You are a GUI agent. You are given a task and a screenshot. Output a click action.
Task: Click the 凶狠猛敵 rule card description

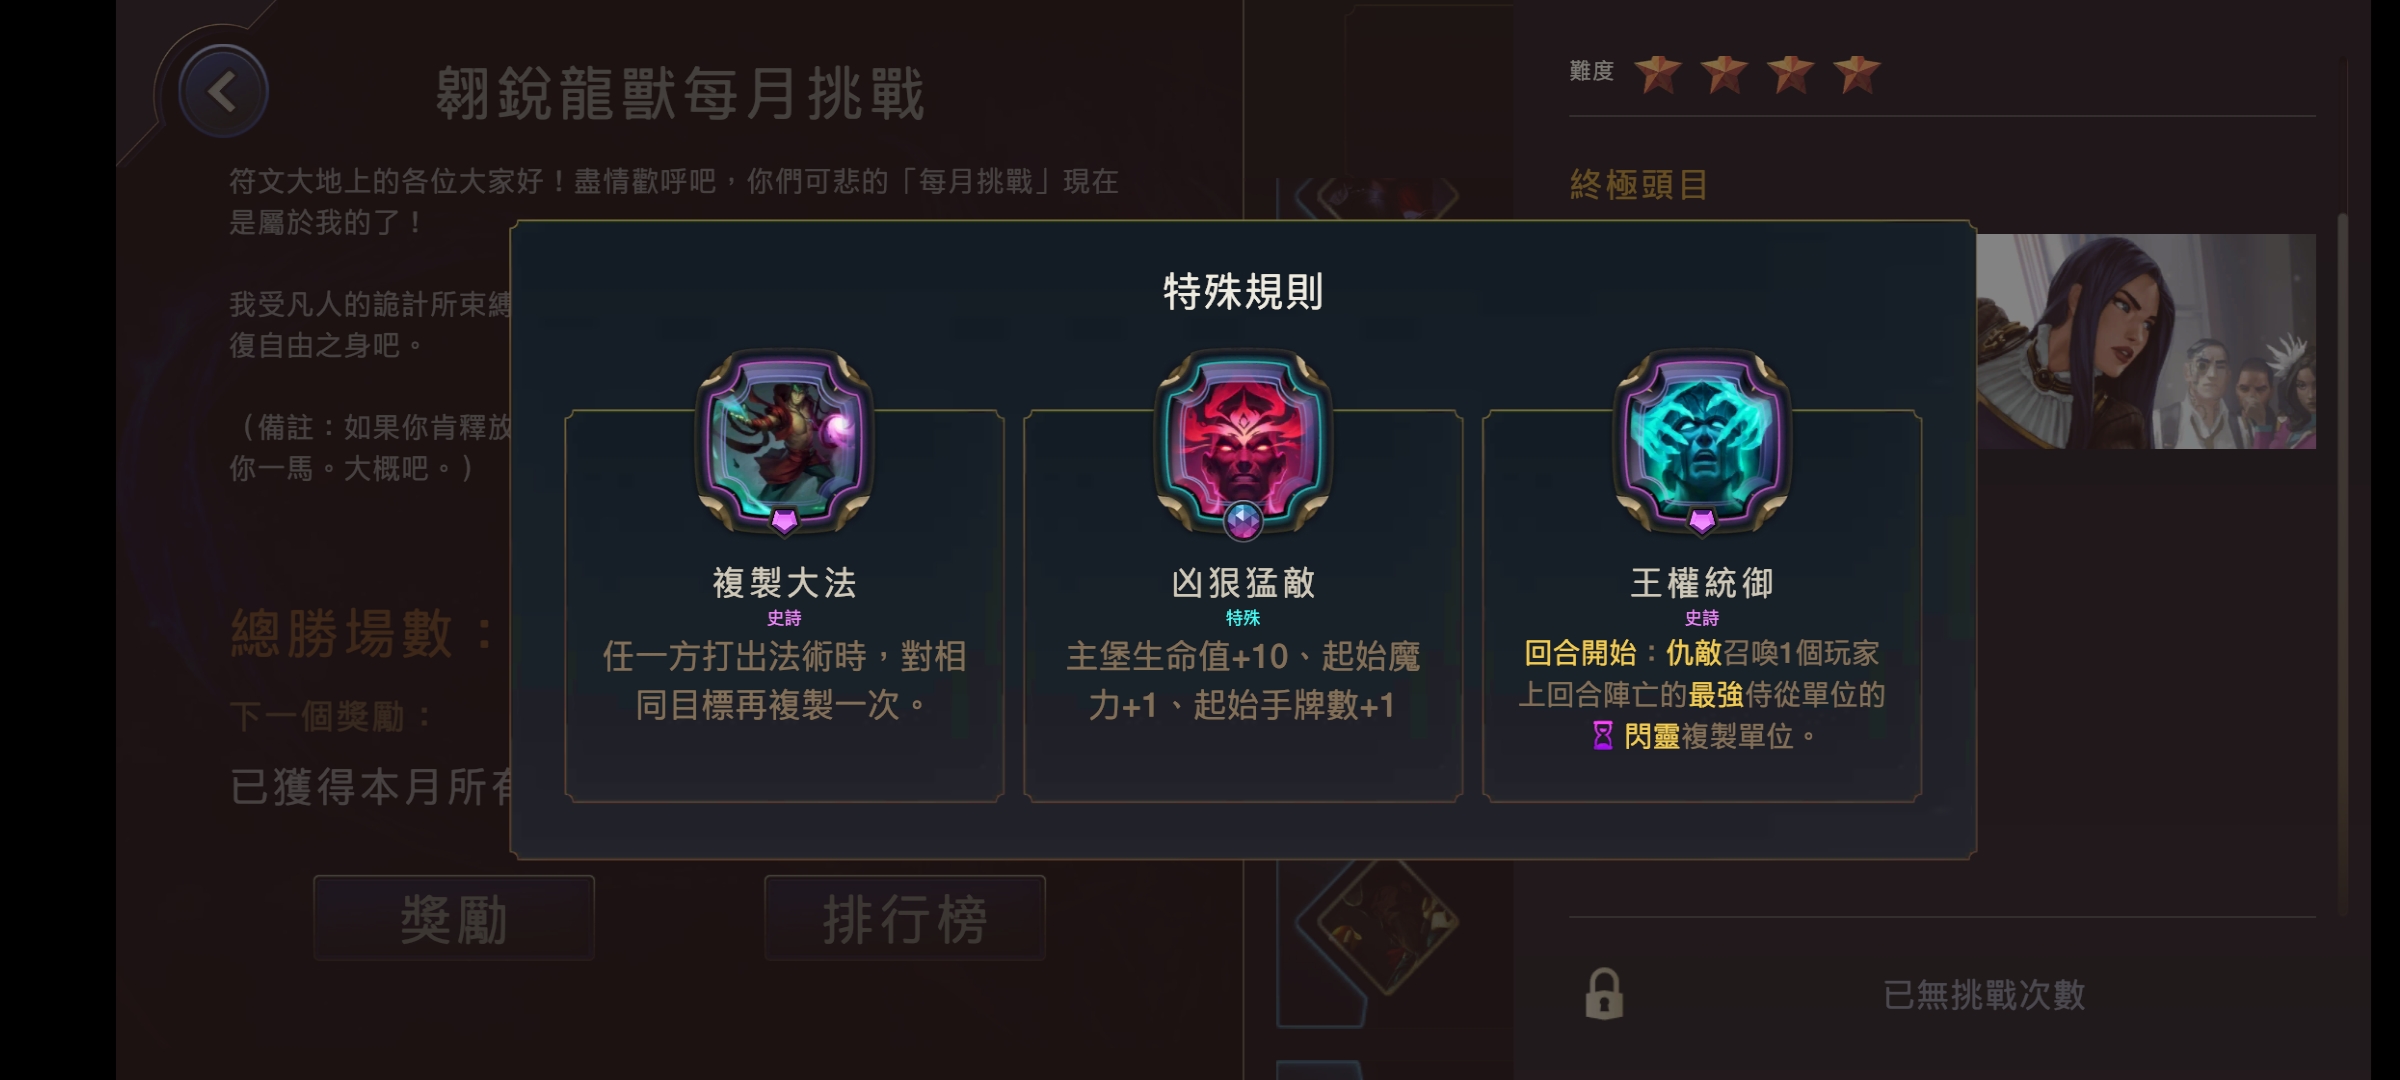pyautogui.click(x=1243, y=681)
